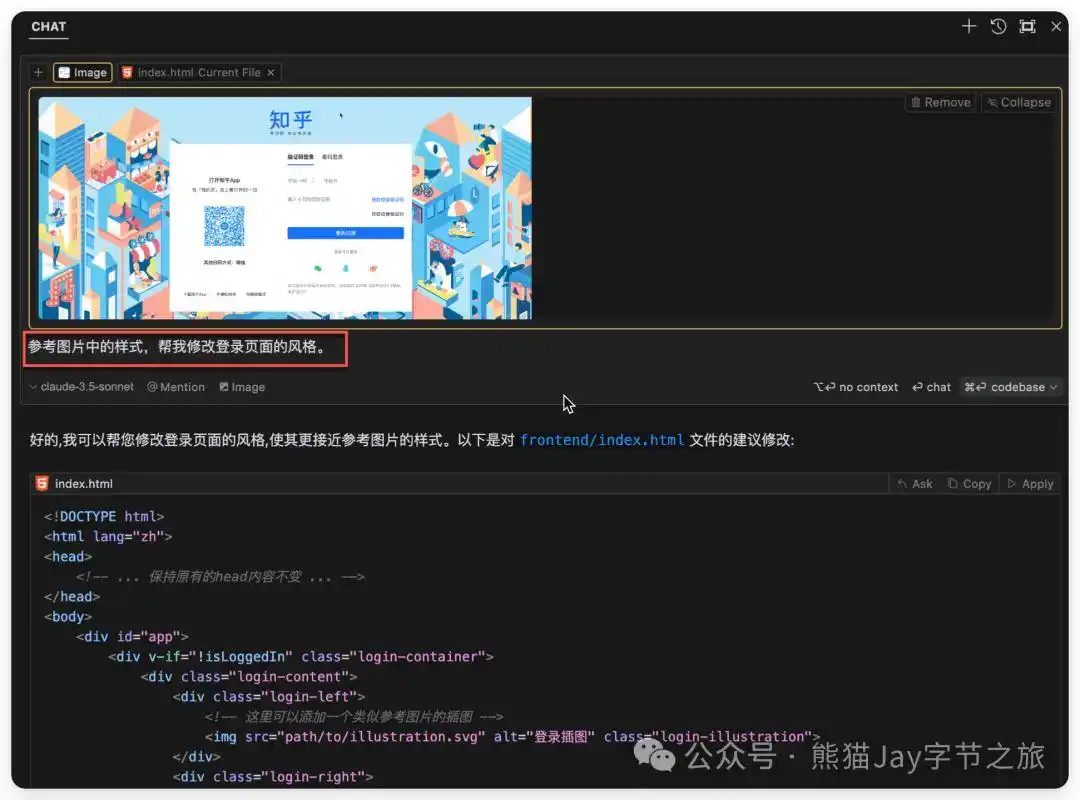Screen dimensions: 1080x800
Task: Open chat history via the clock icon
Action: 998,27
